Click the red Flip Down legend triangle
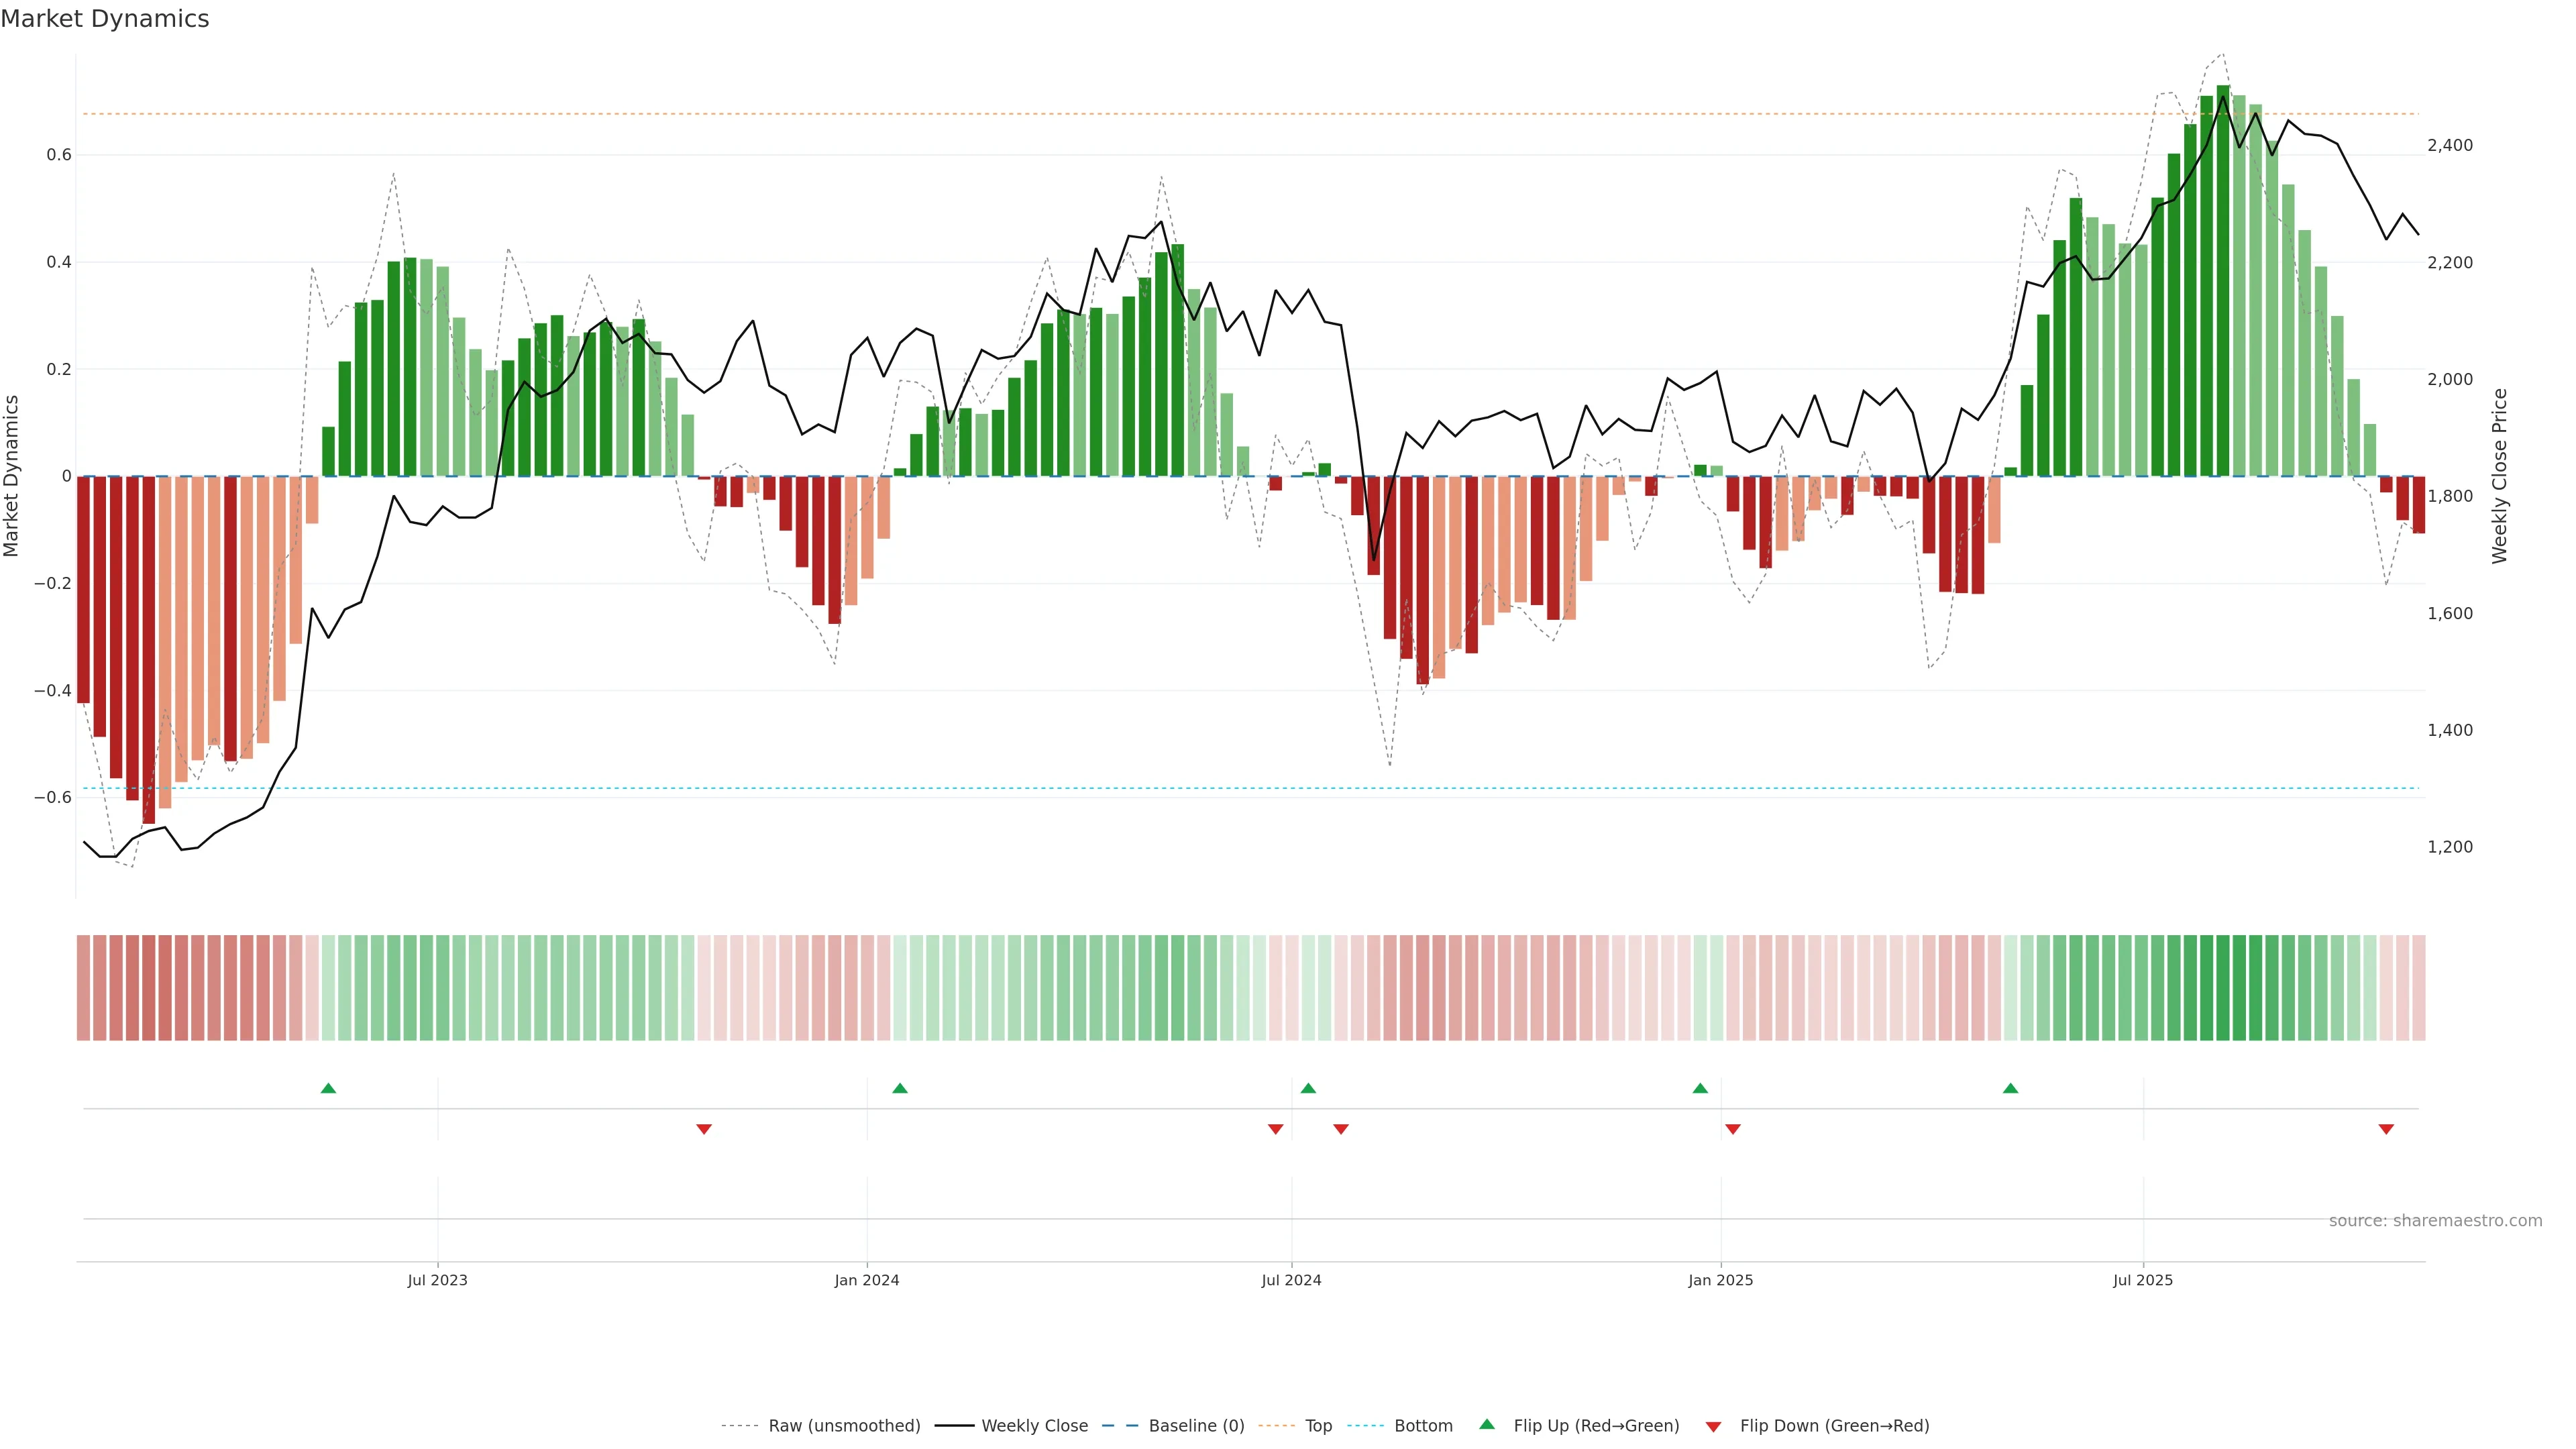The image size is (2576, 1449). coord(1713,1427)
